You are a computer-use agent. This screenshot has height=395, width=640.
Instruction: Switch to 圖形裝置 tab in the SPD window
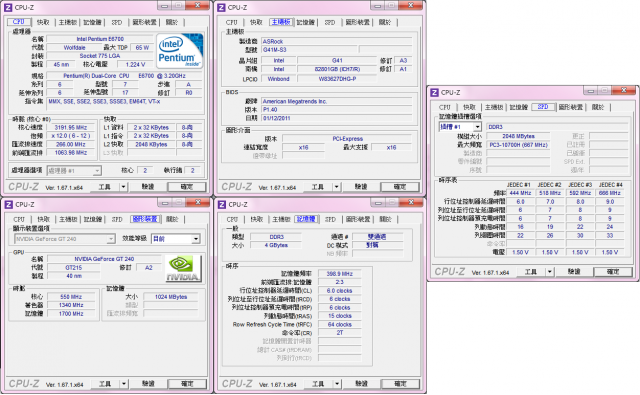pyautogui.click(x=571, y=107)
